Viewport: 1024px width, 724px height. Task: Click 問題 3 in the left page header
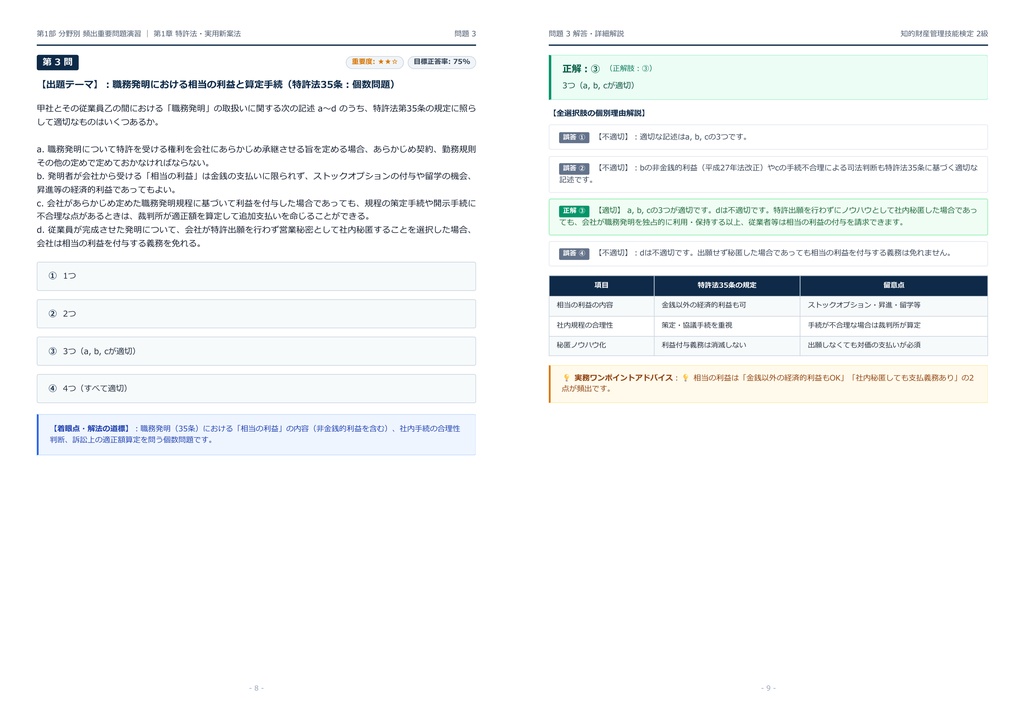tap(465, 33)
